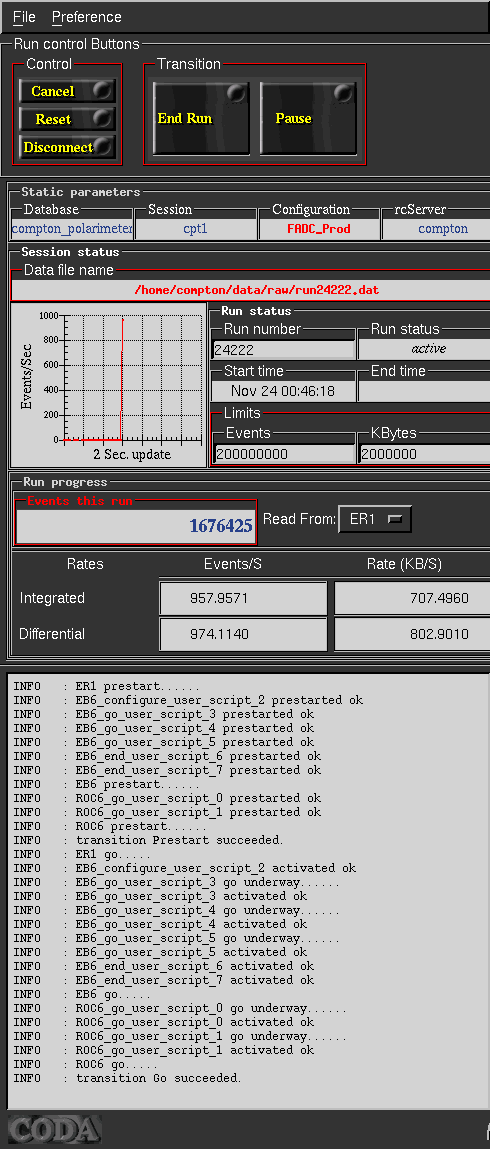Click the indicator light on End Run
The width and height of the screenshot is (490, 1149).
(x=236, y=93)
